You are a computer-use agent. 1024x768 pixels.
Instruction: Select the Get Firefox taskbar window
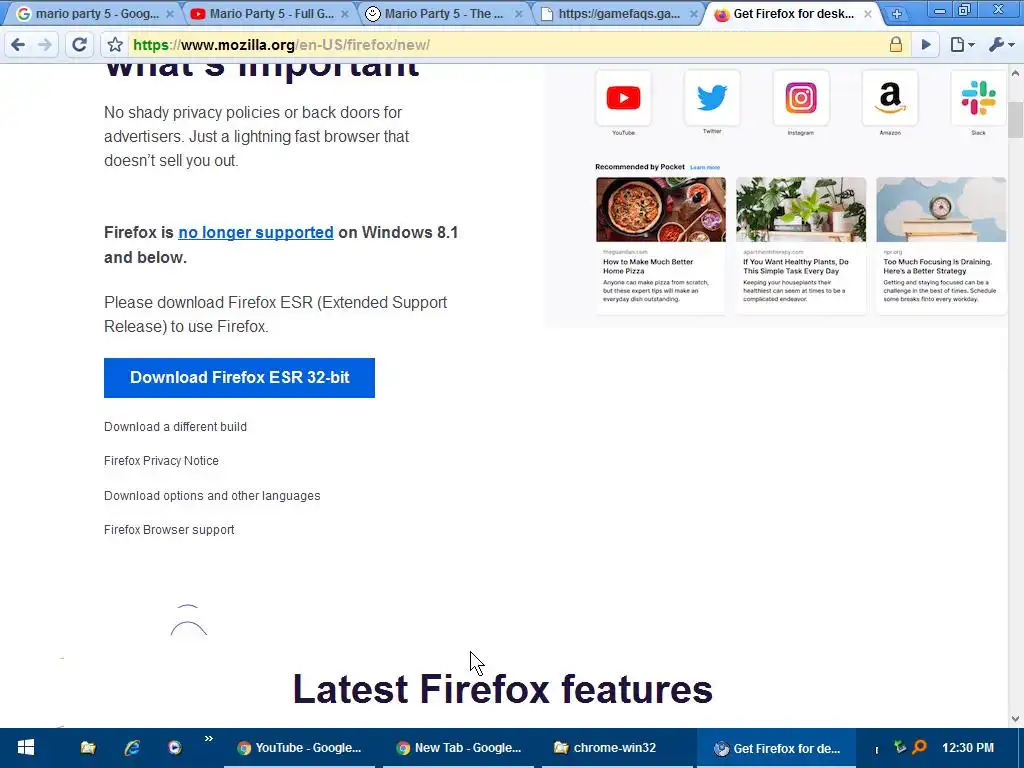click(x=776, y=748)
